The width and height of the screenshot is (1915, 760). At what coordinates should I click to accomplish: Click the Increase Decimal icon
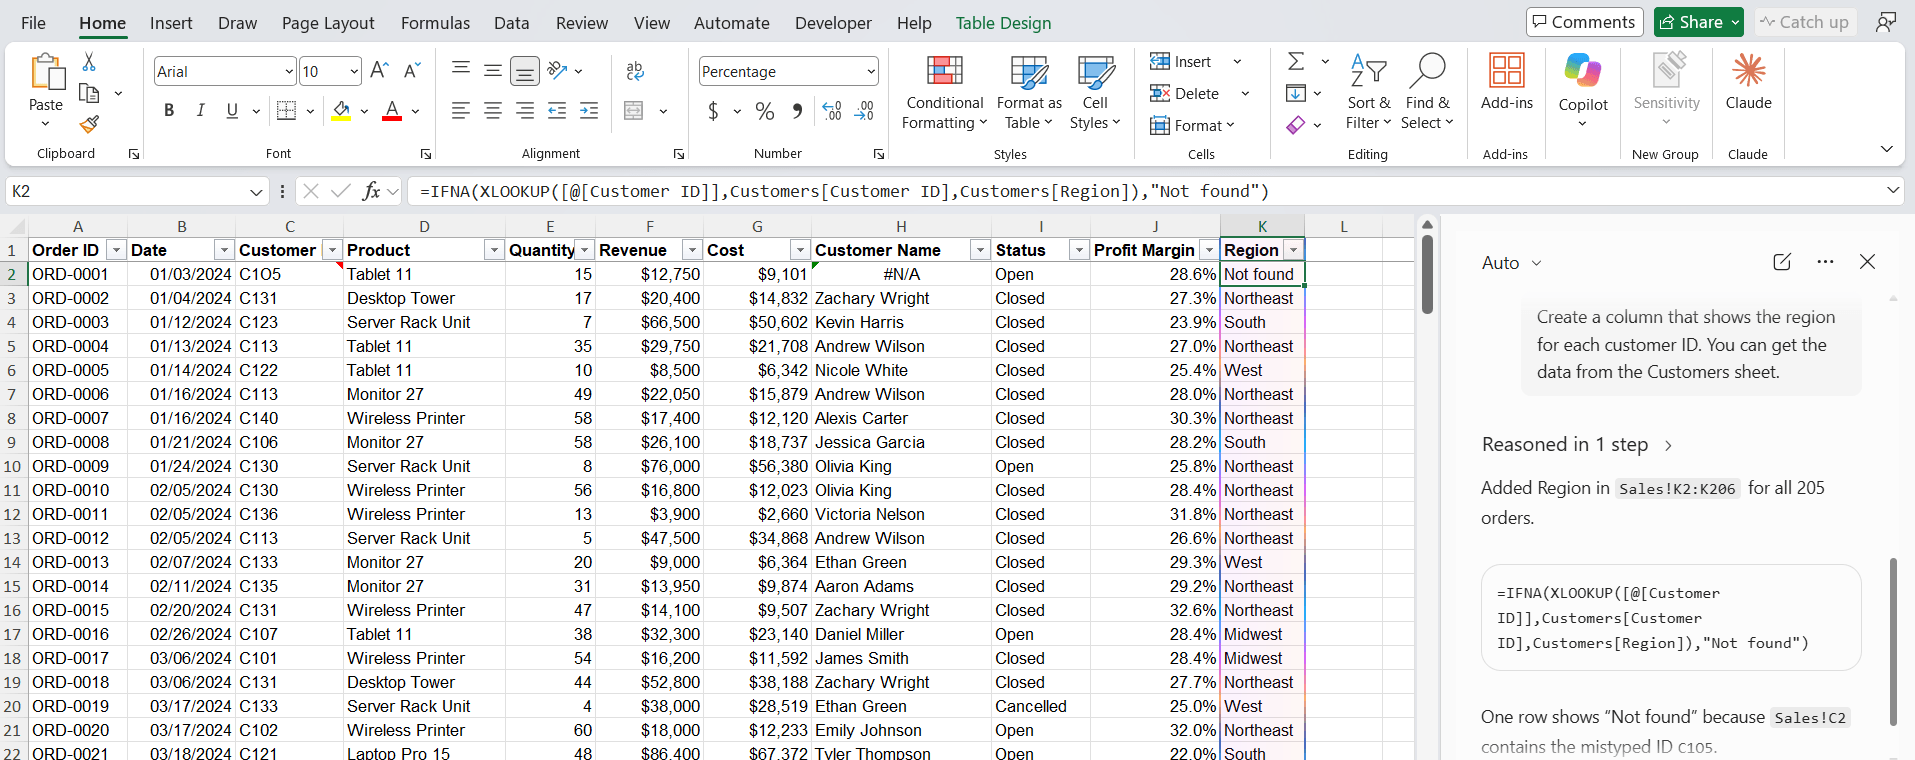[x=832, y=110]
